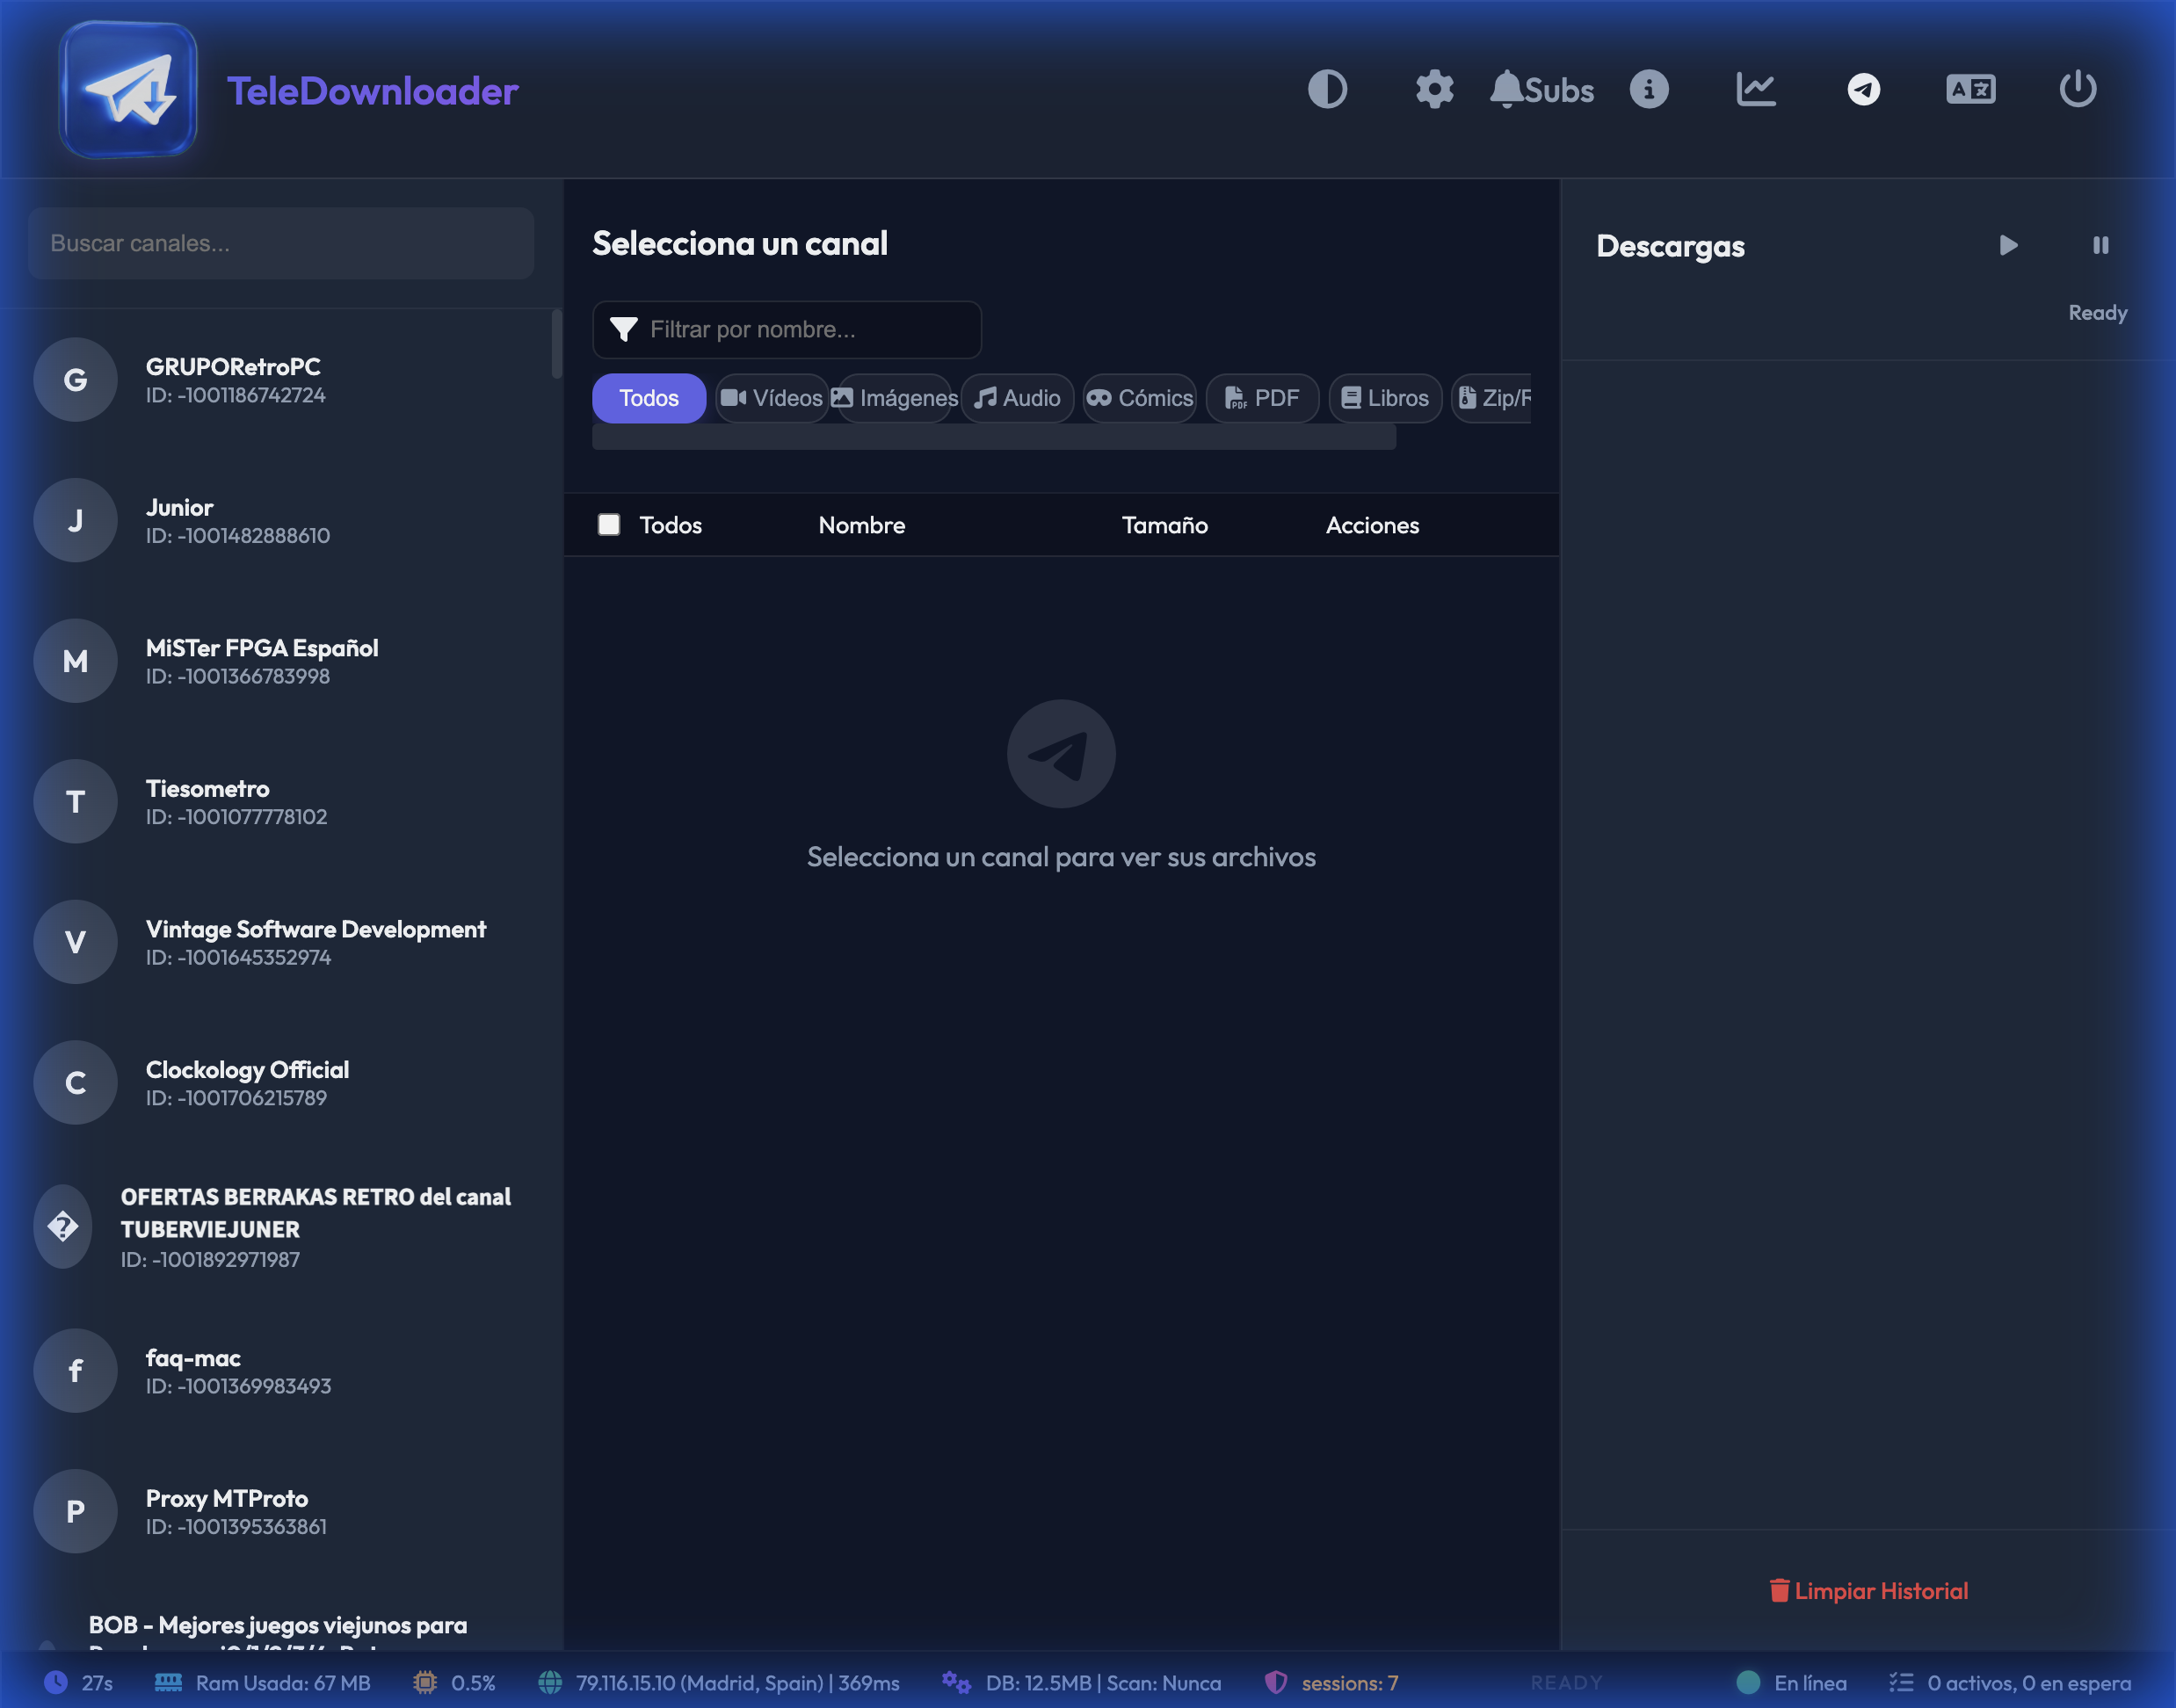
Task: Click the Buscar canales search box
Action: tap(282, 242)
